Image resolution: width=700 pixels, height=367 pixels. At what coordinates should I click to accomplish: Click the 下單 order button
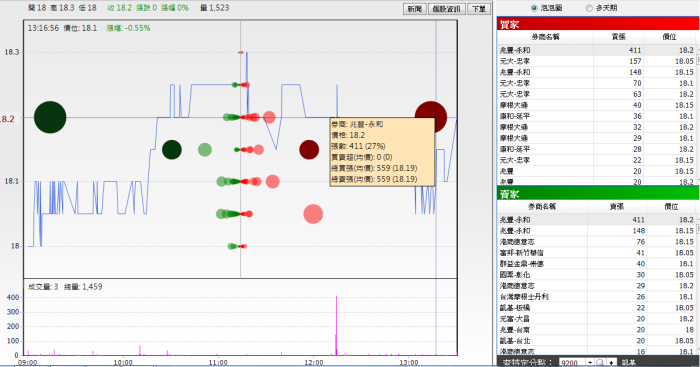(479, 9)
